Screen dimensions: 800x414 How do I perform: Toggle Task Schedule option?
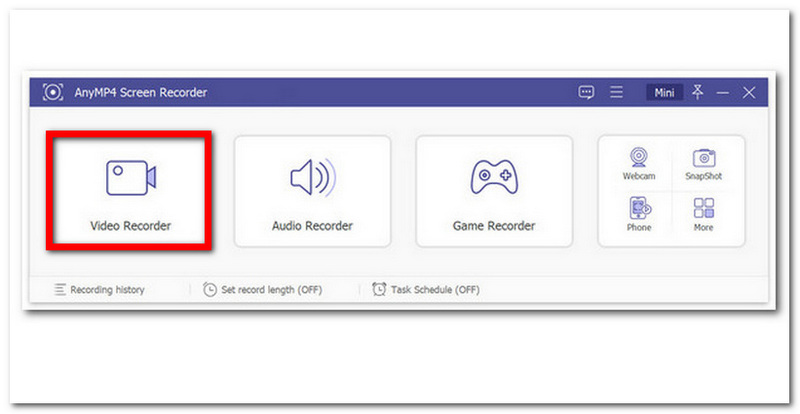(426, 289)
